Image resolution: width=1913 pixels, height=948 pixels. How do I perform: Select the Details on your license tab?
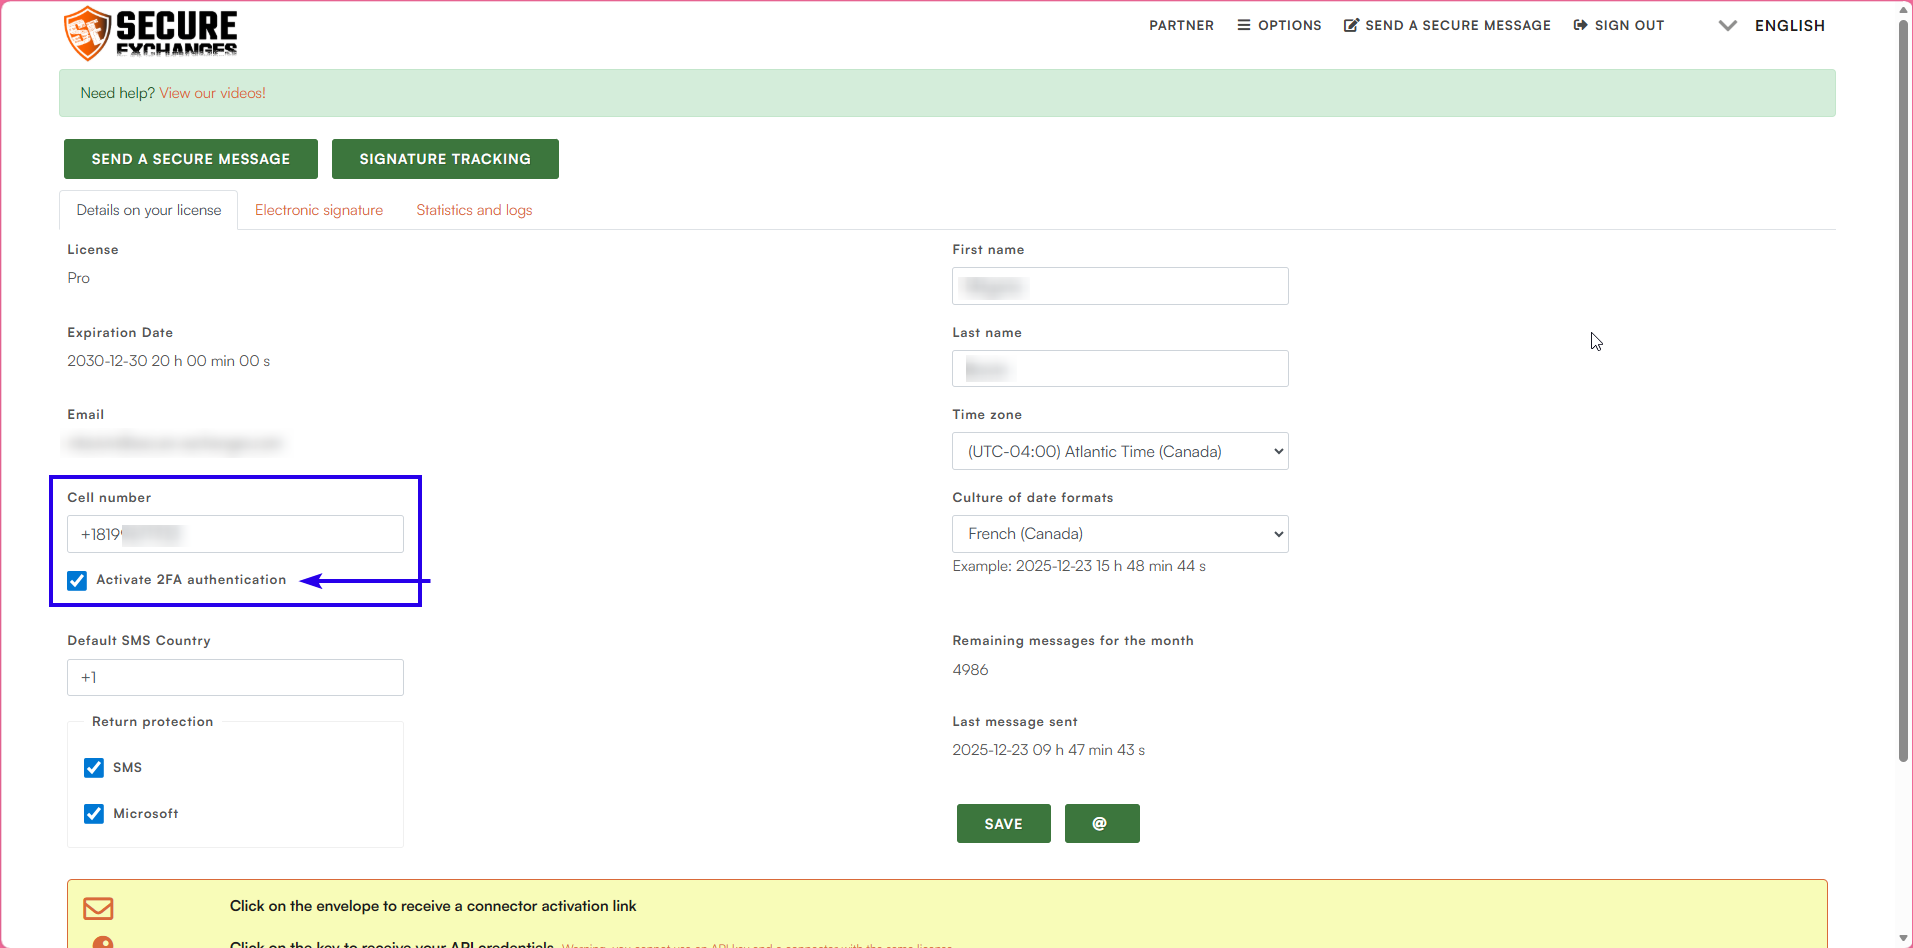coord(149,210)
